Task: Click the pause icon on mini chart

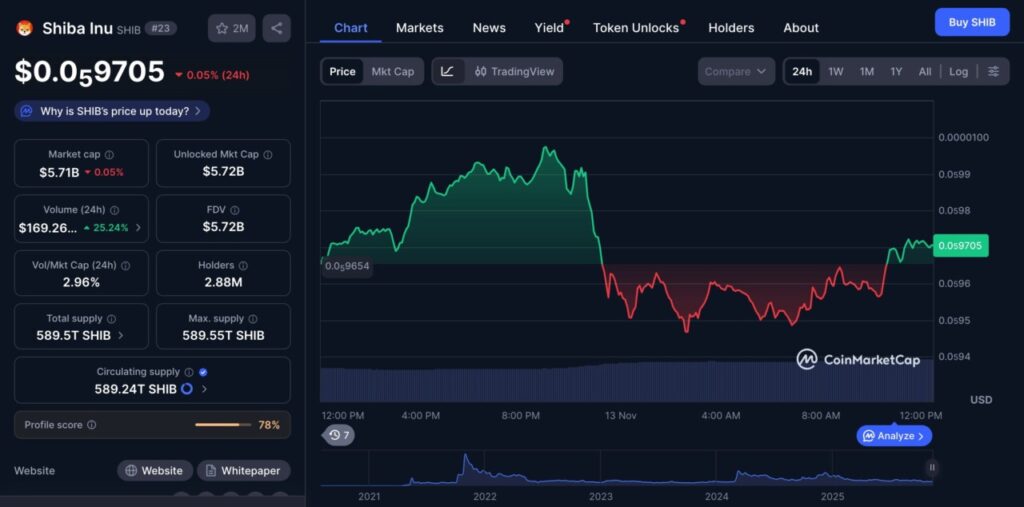Action: click(932, 467)
